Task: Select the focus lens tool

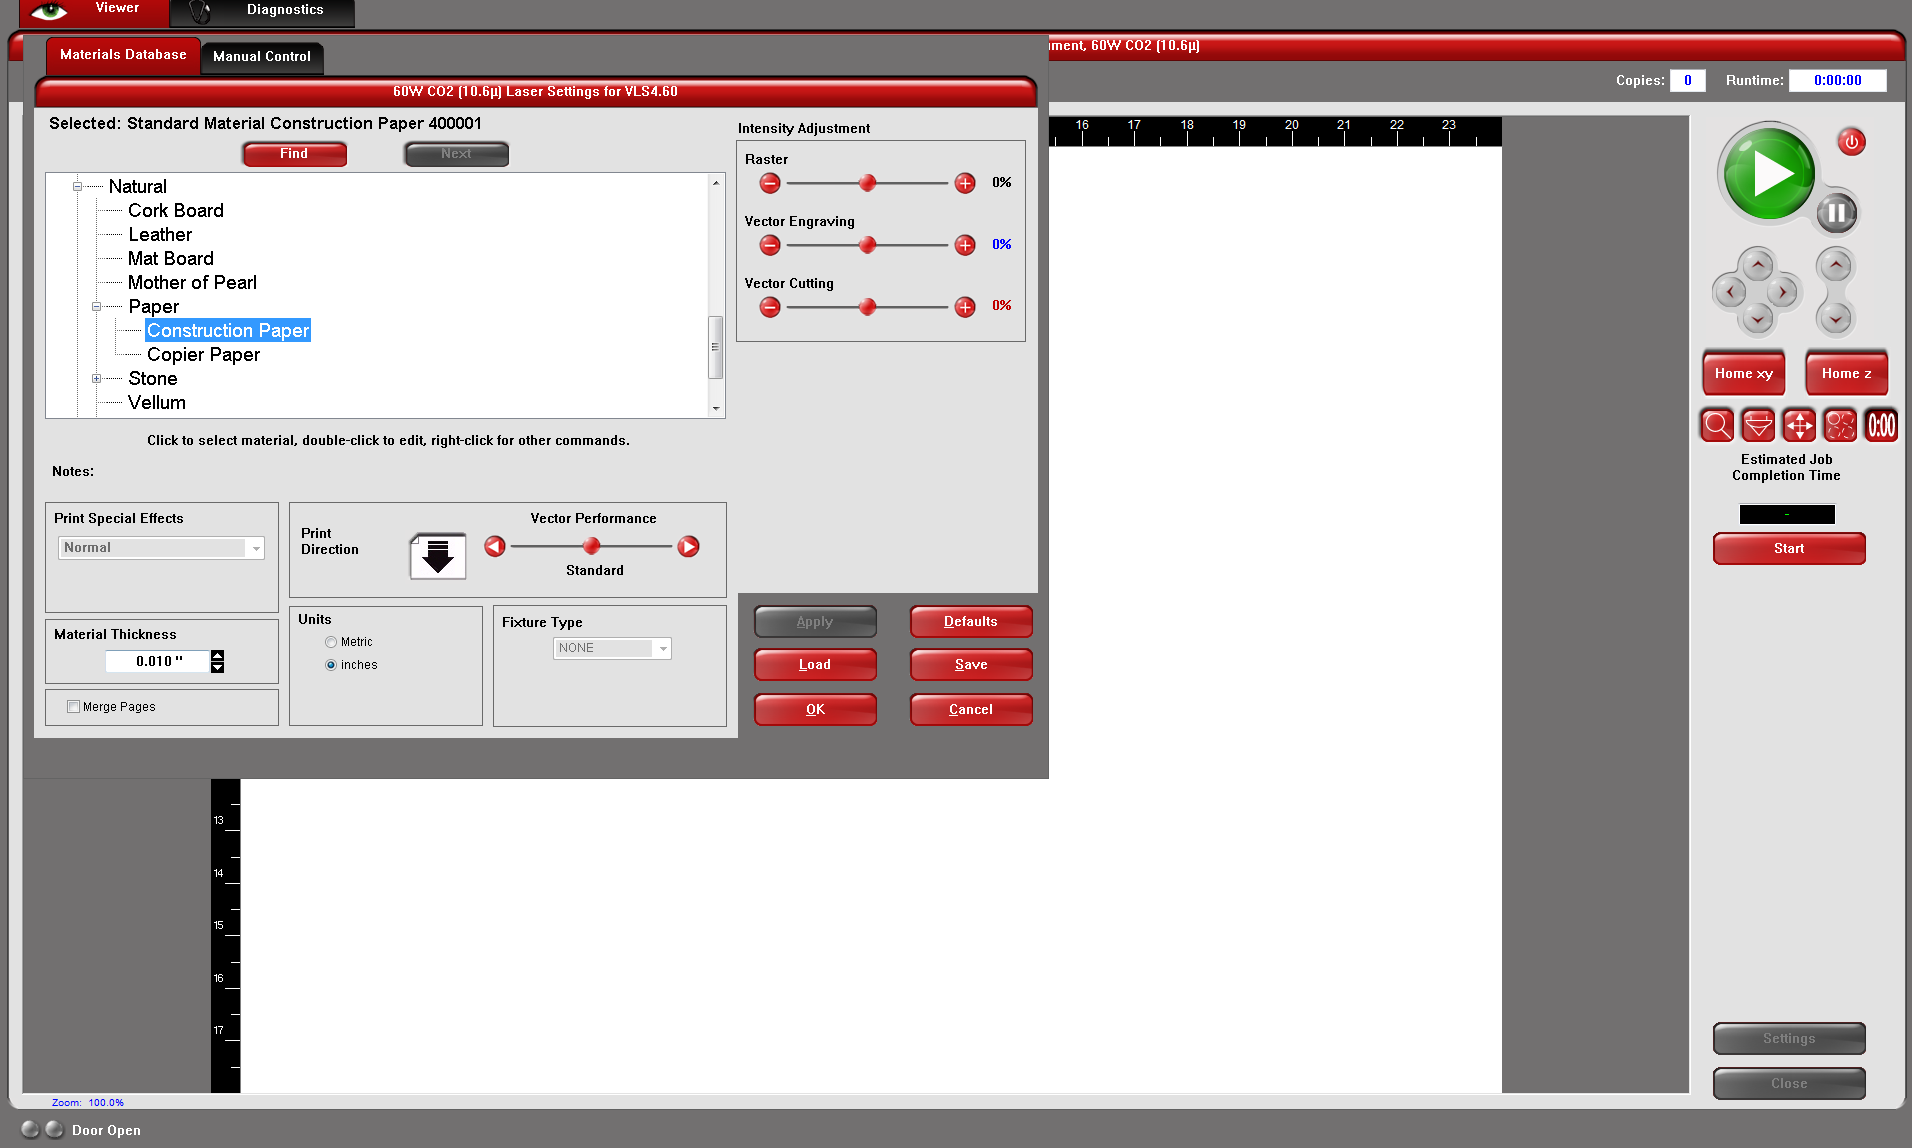Action: point(1758,426)
